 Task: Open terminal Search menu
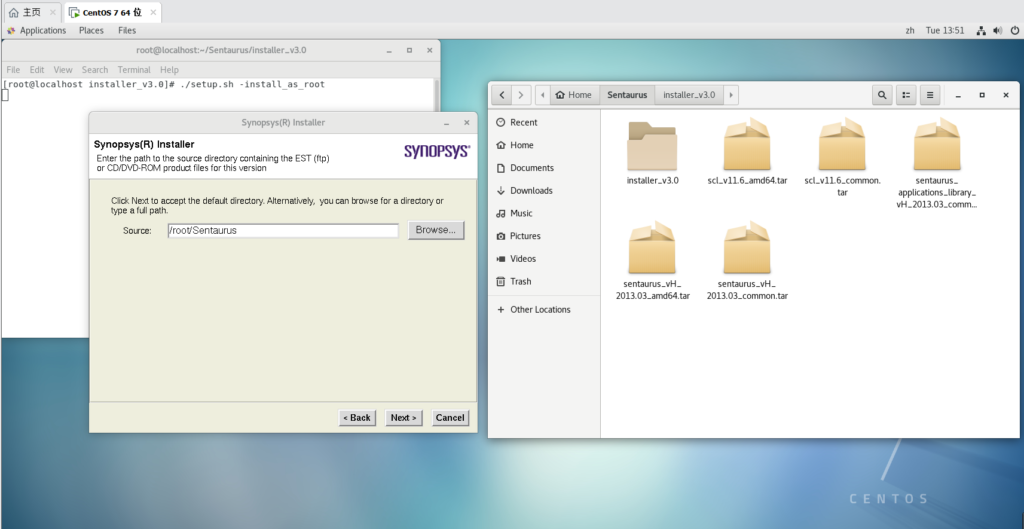pos(95,70)
